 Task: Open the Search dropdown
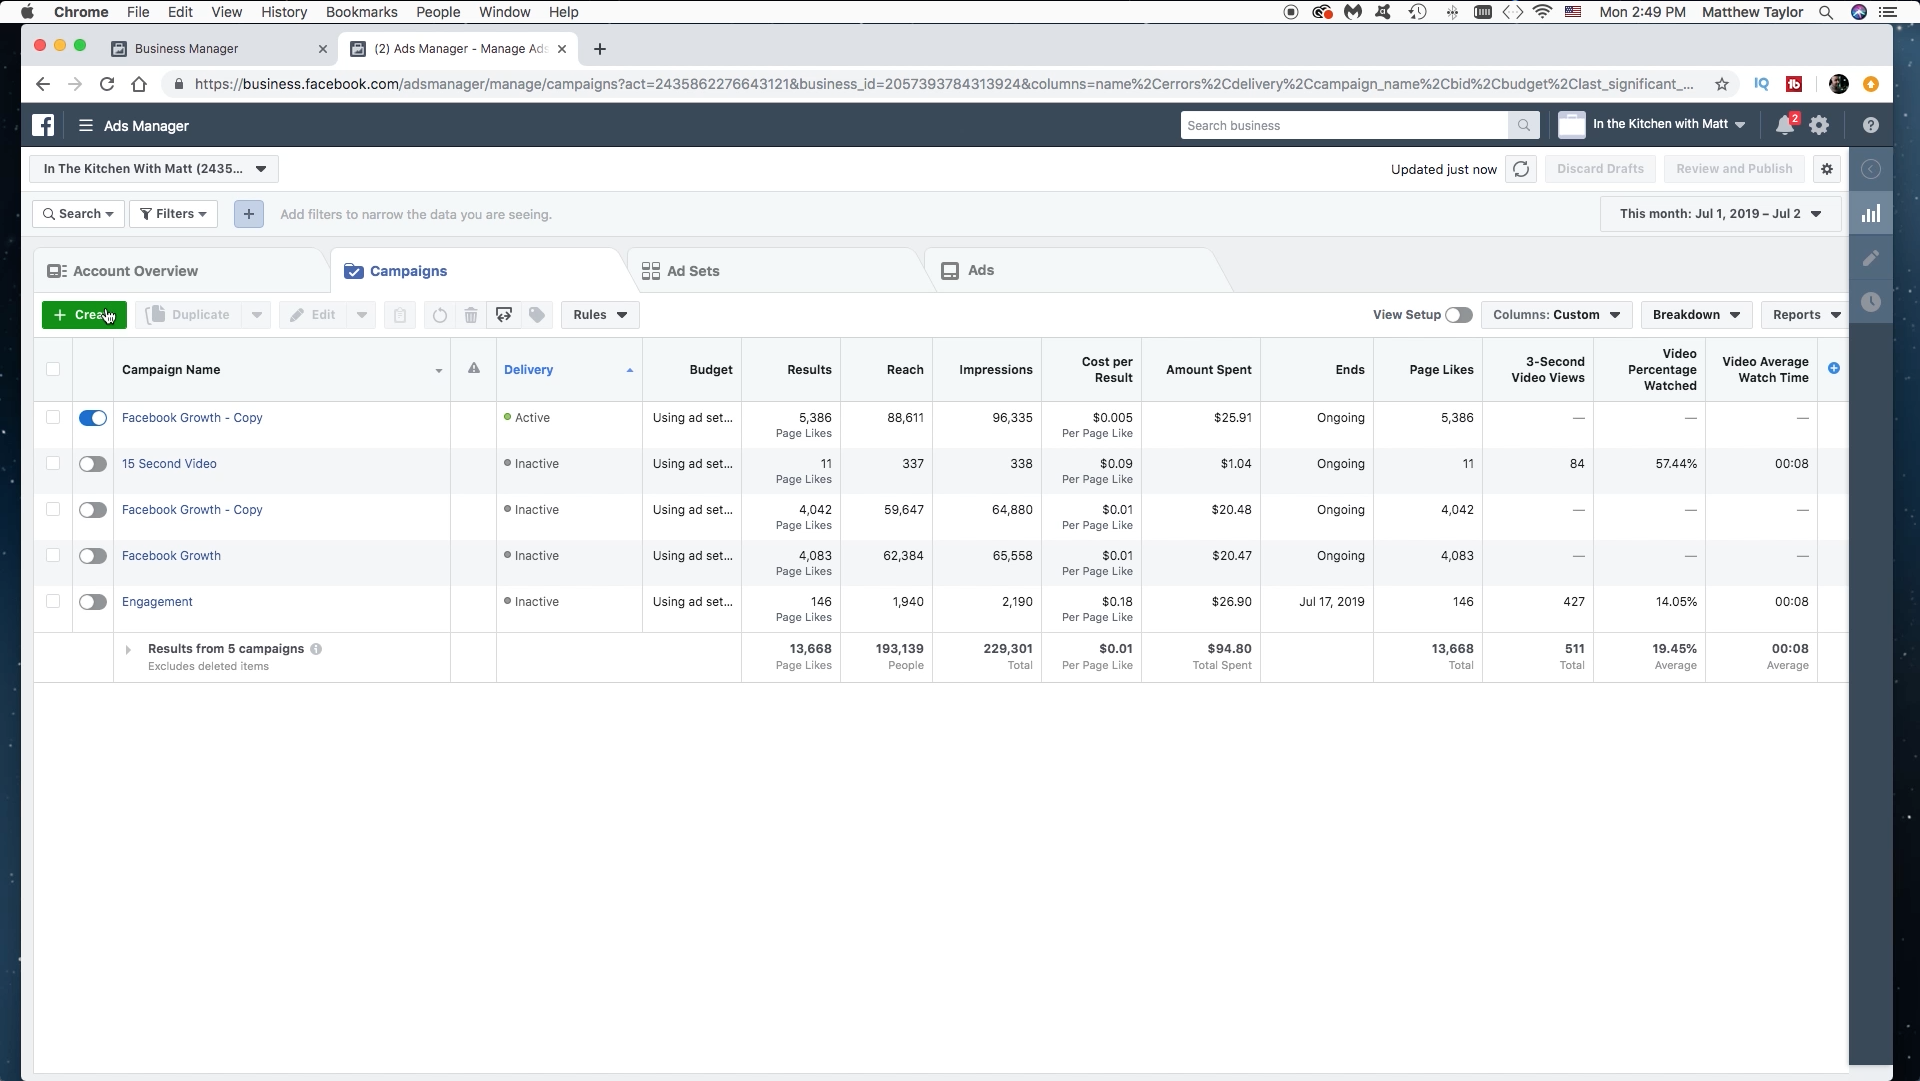(x=78, y=214)
